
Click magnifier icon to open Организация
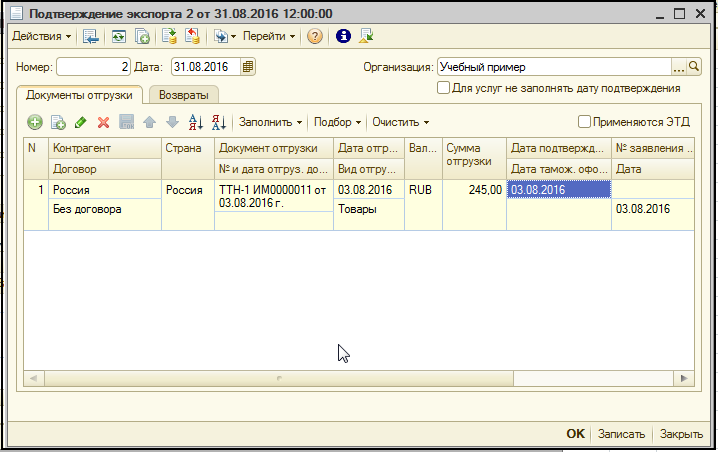[694, 67]
